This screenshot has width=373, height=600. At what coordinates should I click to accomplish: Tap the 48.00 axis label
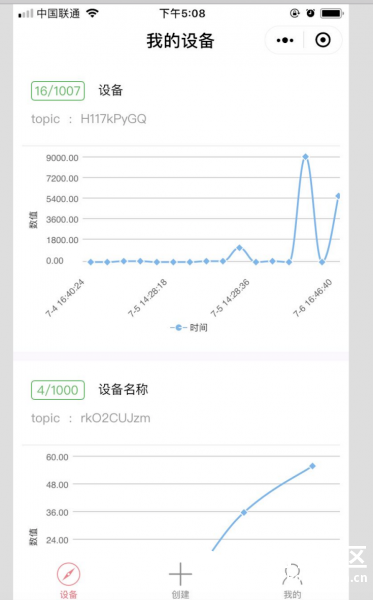[x=57, y=485]
